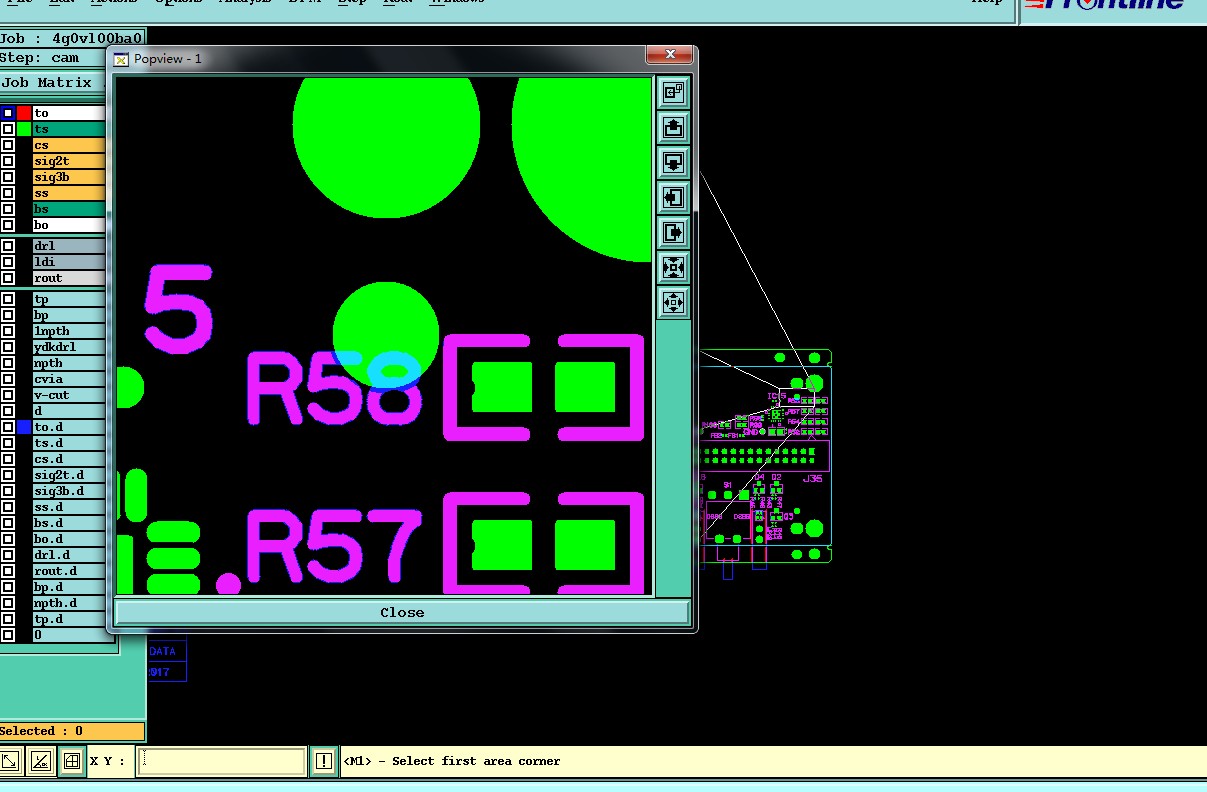The image size is (1207, 792).
Task: Click the angle measure icon in bottom bar
Action: pyautogui.click(x=41, y=761)
